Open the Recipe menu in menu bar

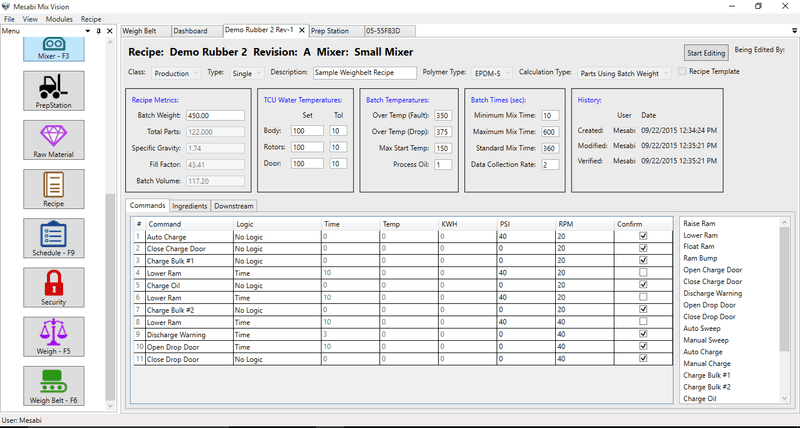(x=91, y=19)
